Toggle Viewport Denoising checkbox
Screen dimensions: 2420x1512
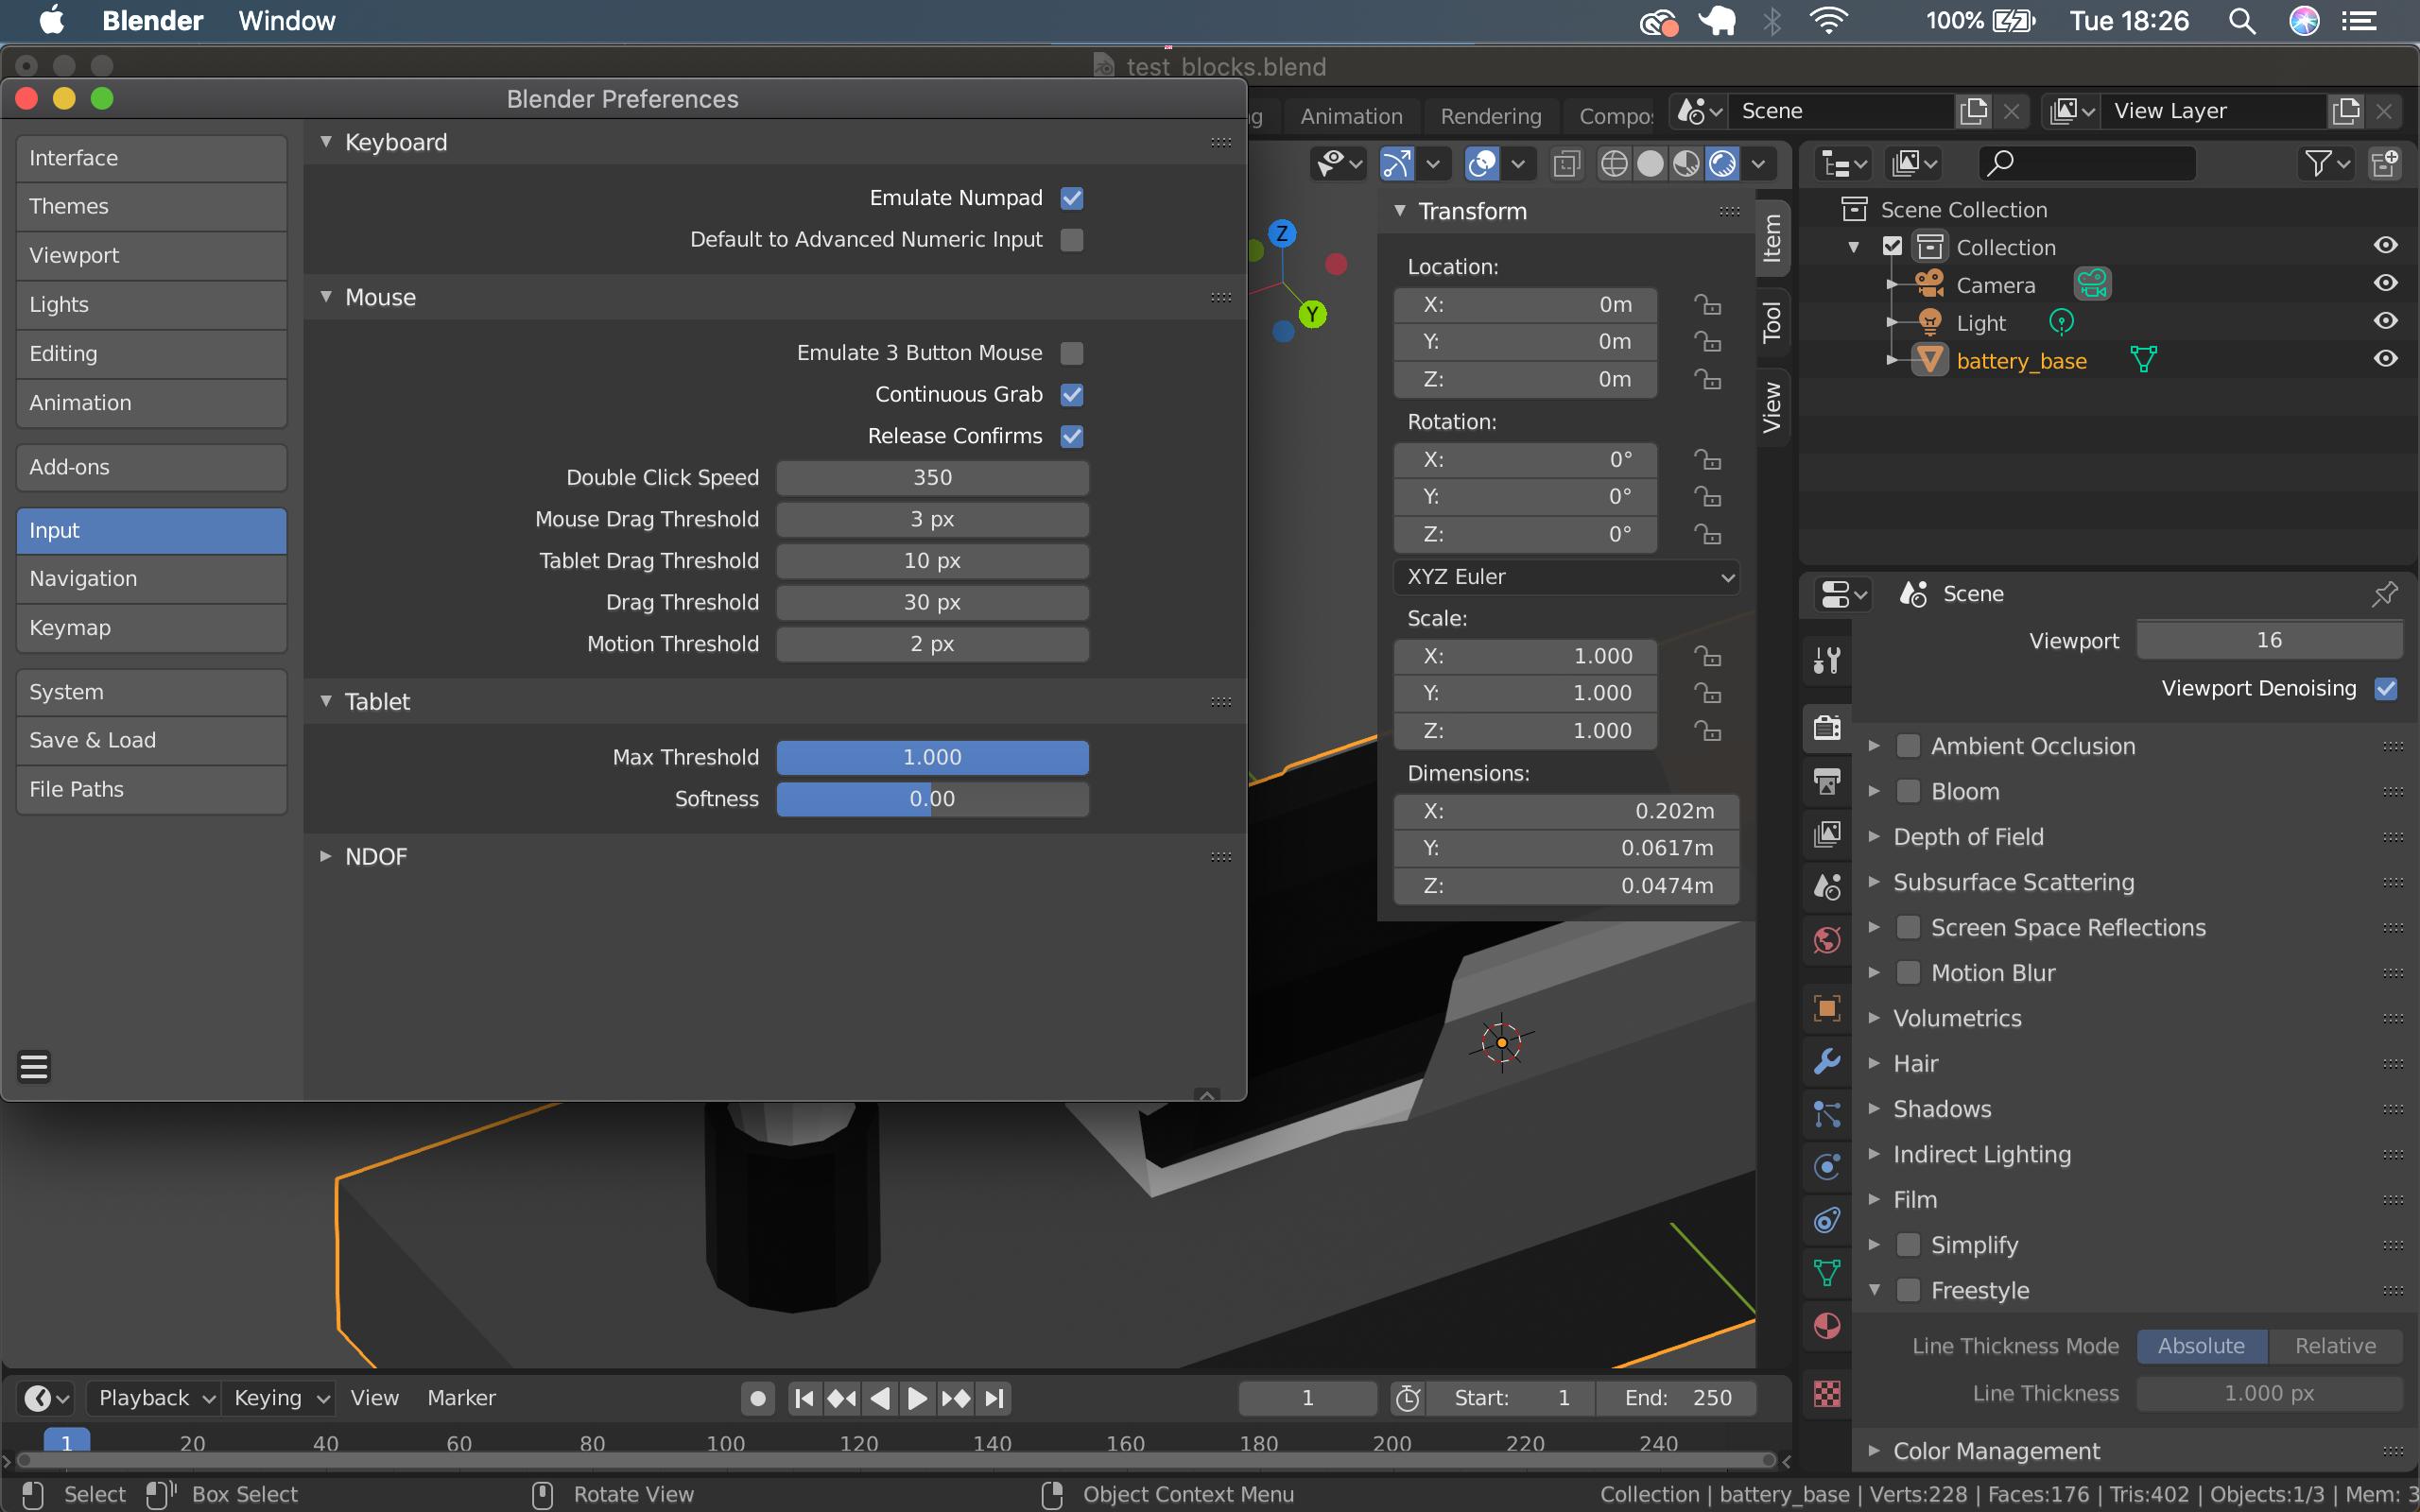click(2389, 688)
